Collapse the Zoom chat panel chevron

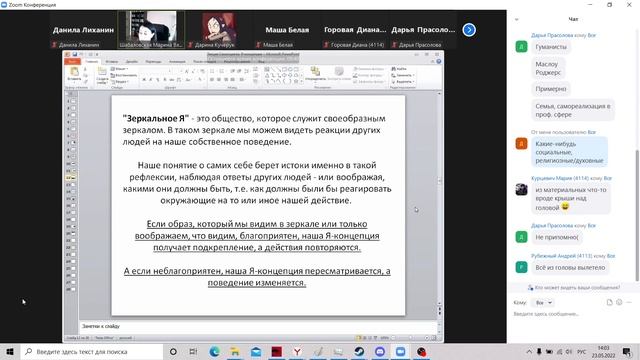[517, 19]
